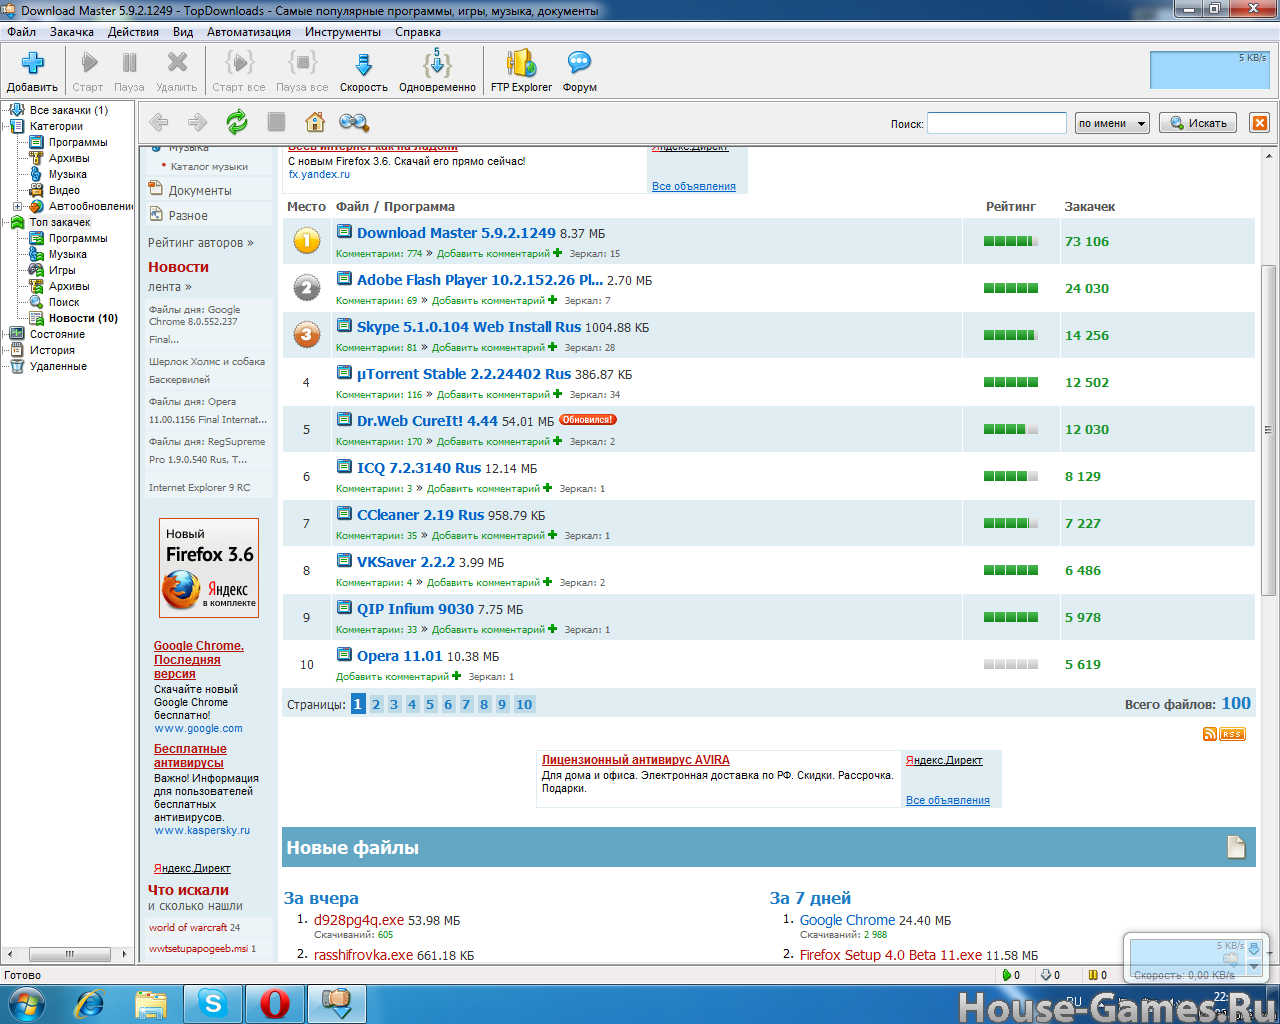The height and width of the screenshot is (1024, 1280).
Task: Select Новости (10) tree item
Action: click(83, 318)
